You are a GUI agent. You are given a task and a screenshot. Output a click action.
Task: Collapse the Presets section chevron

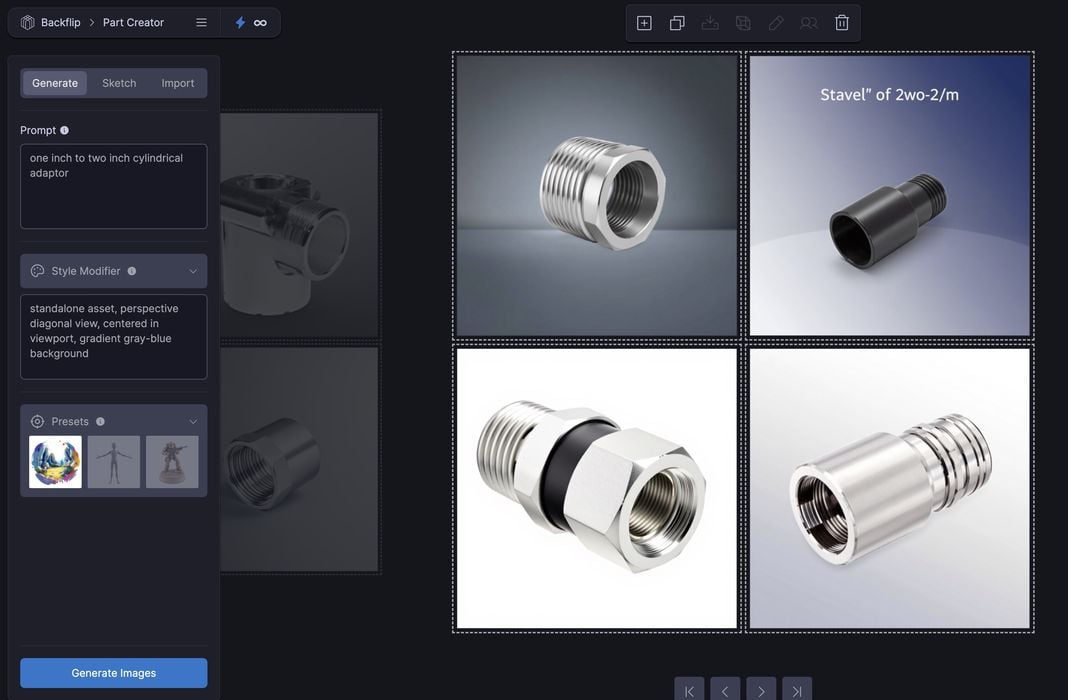point(193,422)
